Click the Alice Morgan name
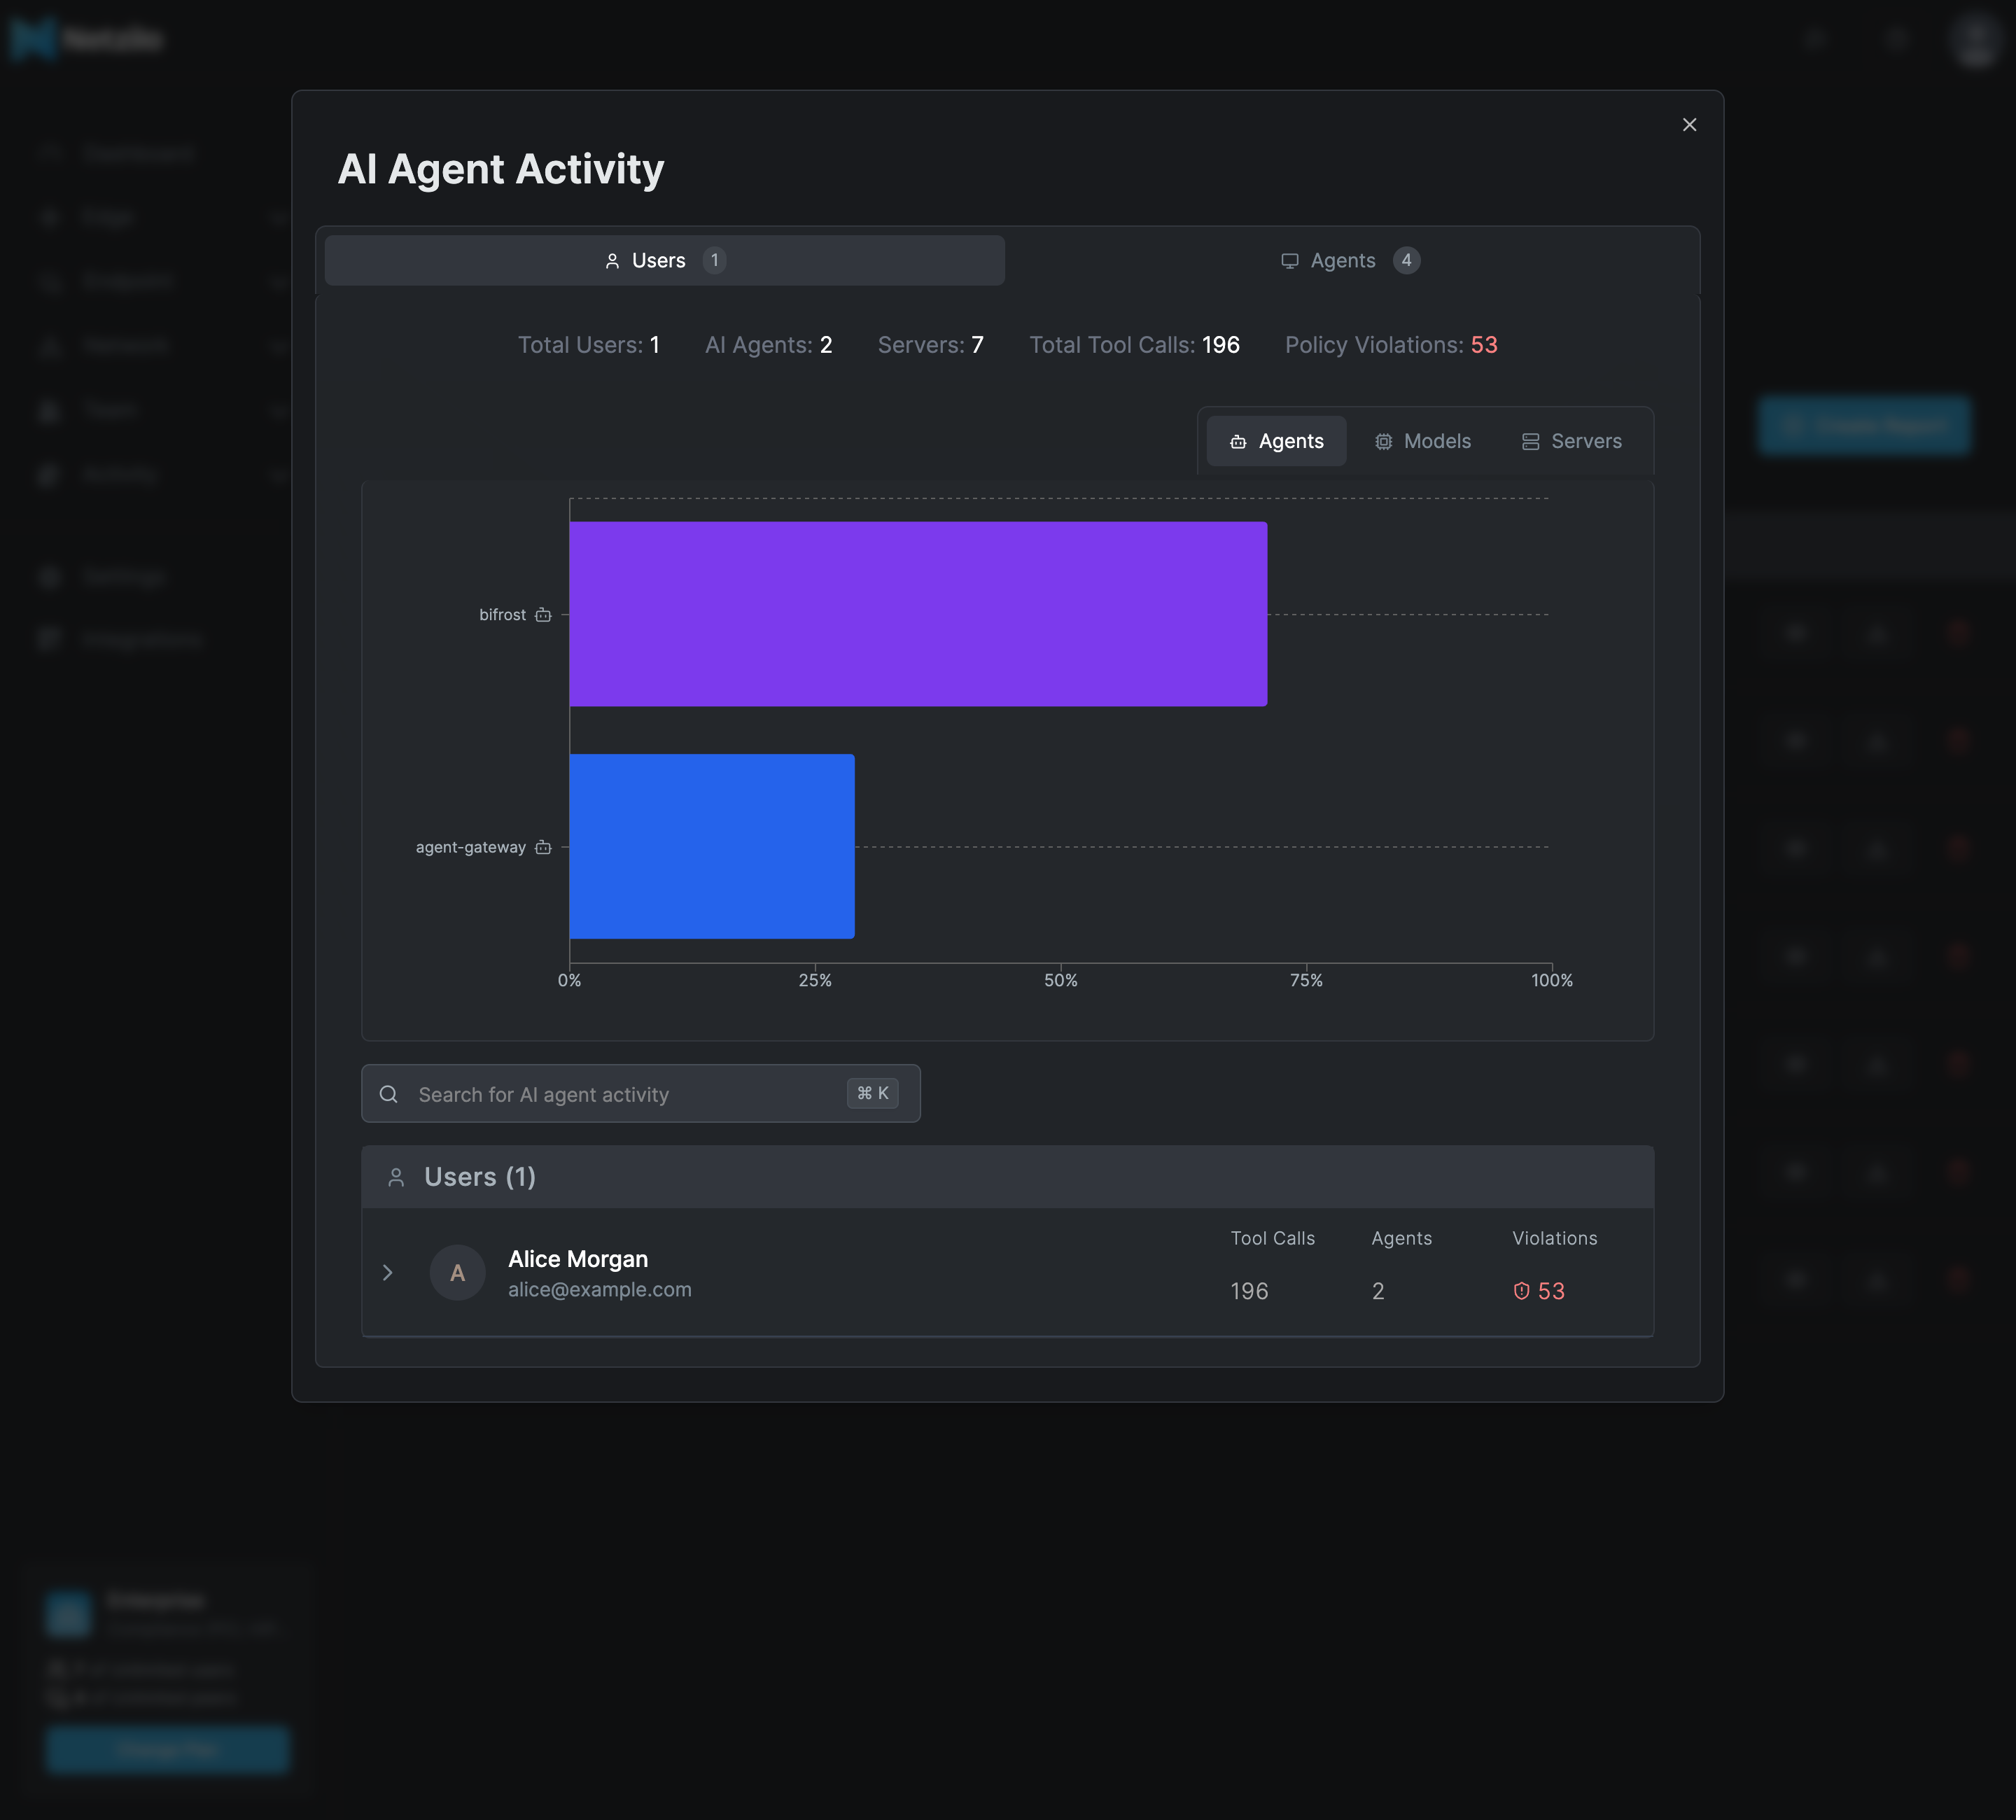Screen dimensions: 2016x1820 [578, 1258]
